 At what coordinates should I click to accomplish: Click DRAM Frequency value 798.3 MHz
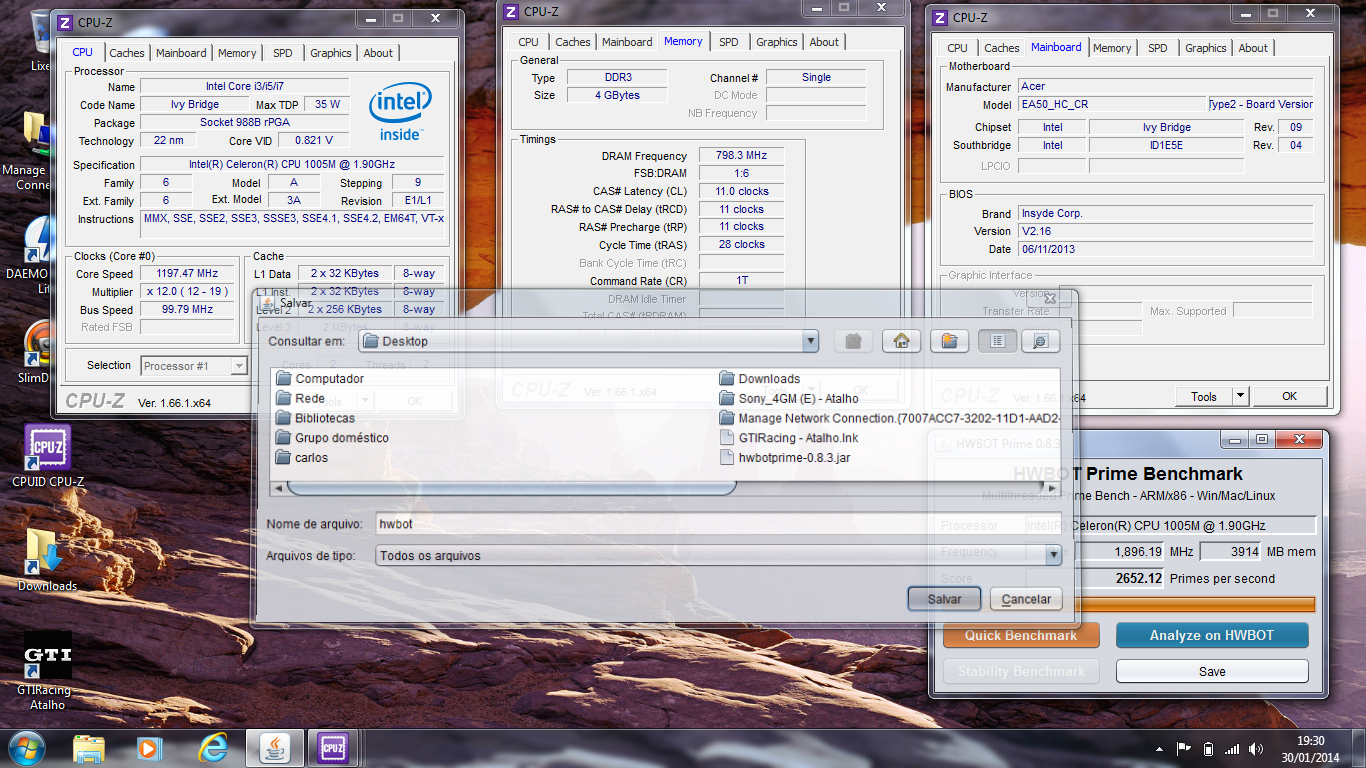[741, 156]
